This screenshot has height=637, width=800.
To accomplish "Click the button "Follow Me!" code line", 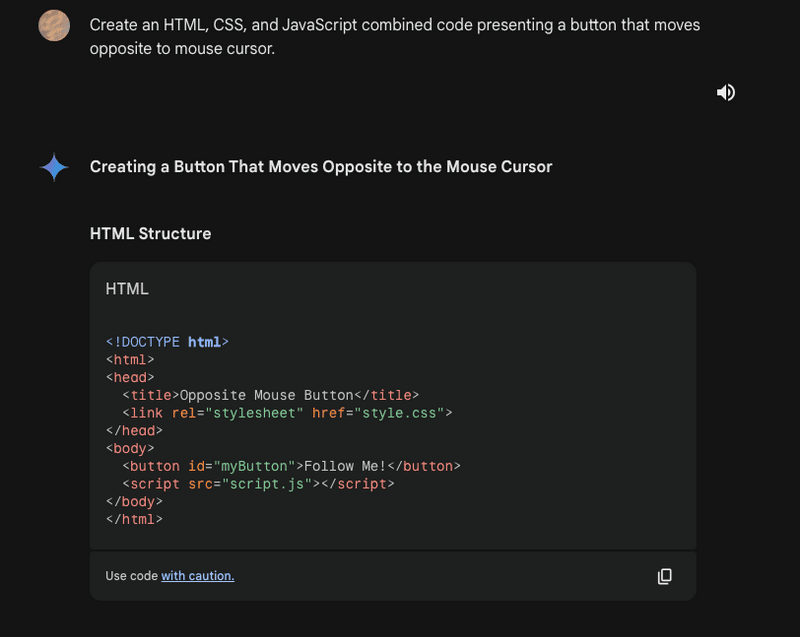I will [291, 466].
